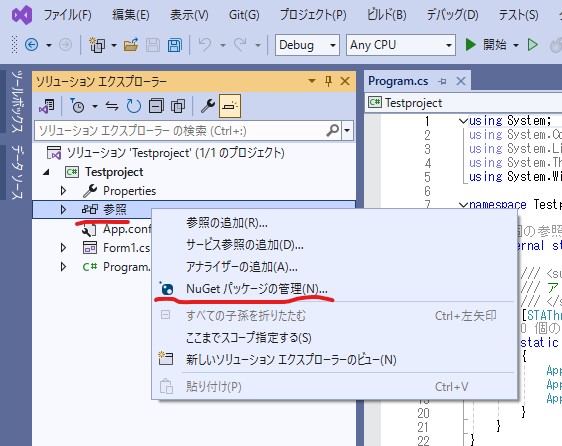Viewport: 562px width, 446px height.
Task: Start debugging with green 開始 button
Action: click(486, 45)
